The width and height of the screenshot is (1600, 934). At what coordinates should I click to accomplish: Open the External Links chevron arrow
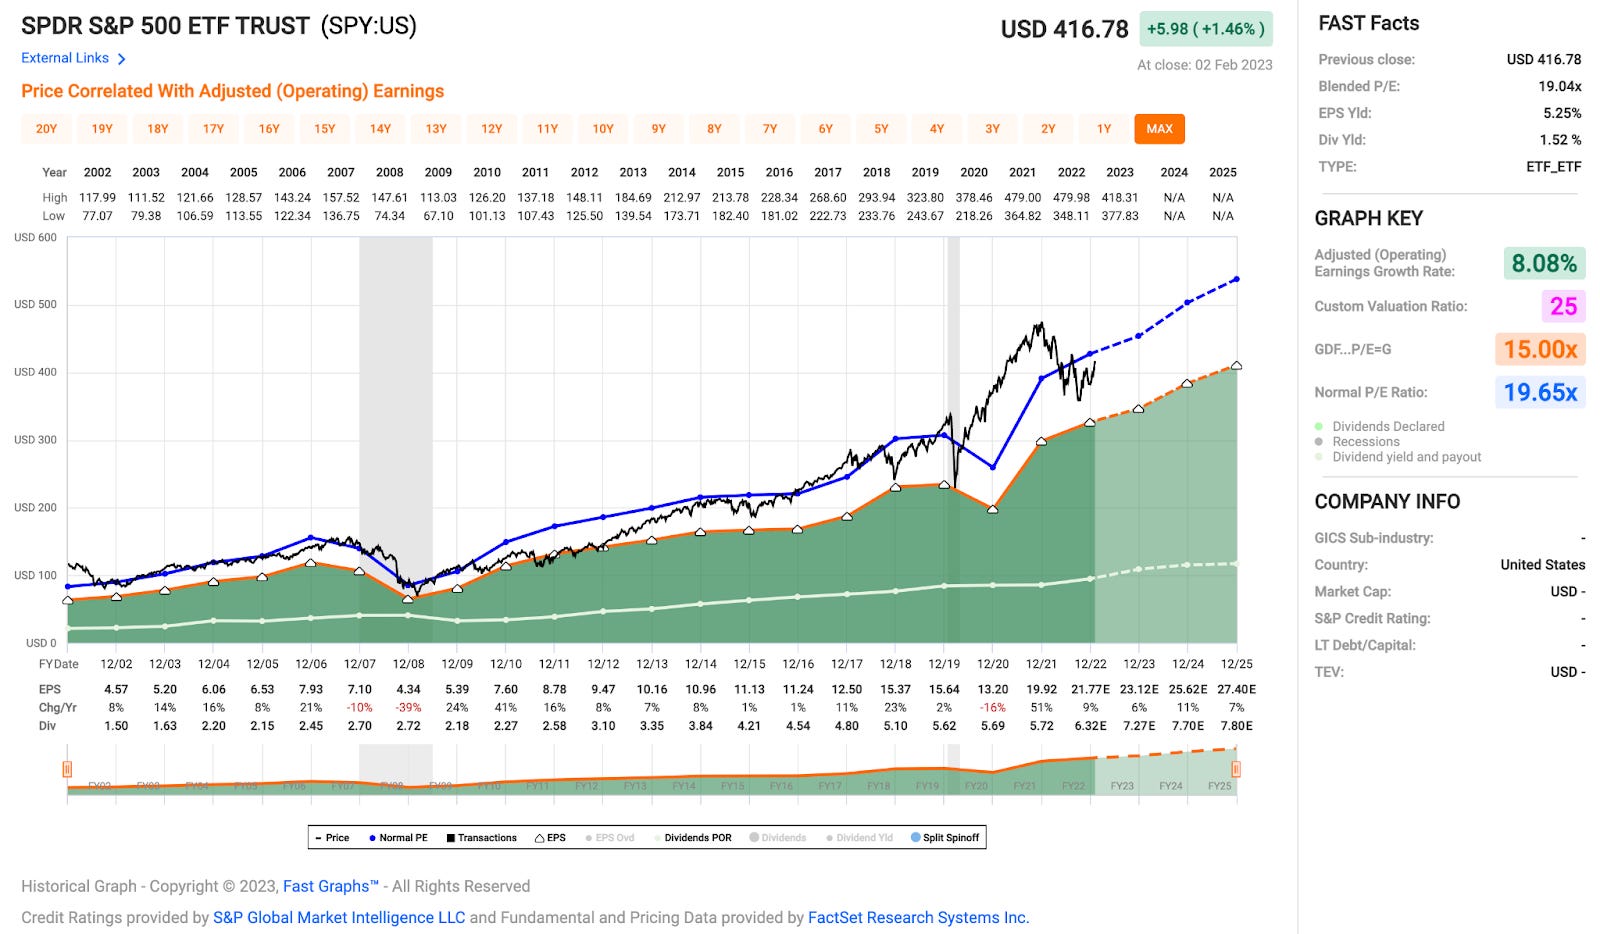coord(122,59)
